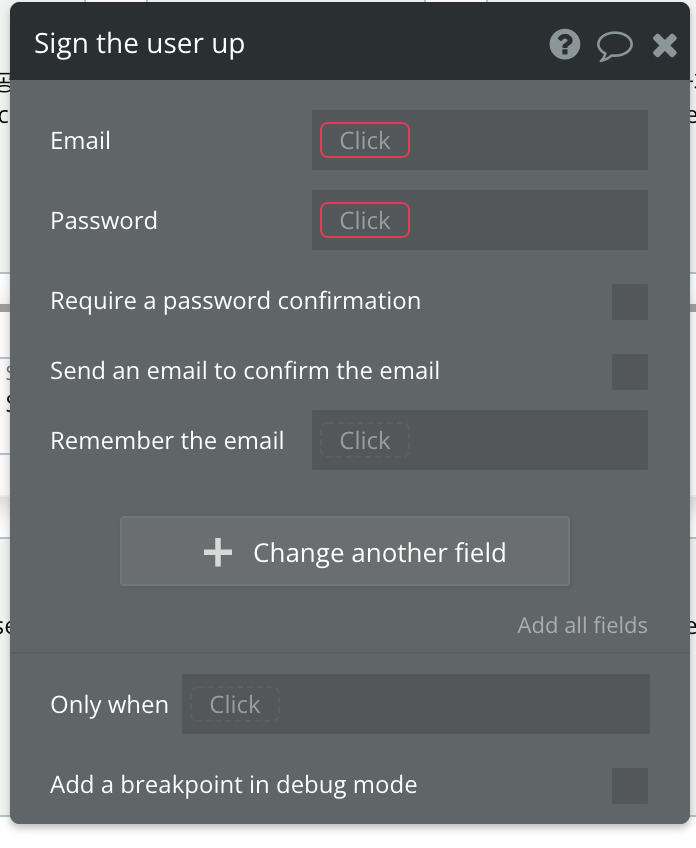Image resolution: width=696 pixels, height=848 pixels.
Task: Click the Only when label
Action: click(x=109, y=705)
